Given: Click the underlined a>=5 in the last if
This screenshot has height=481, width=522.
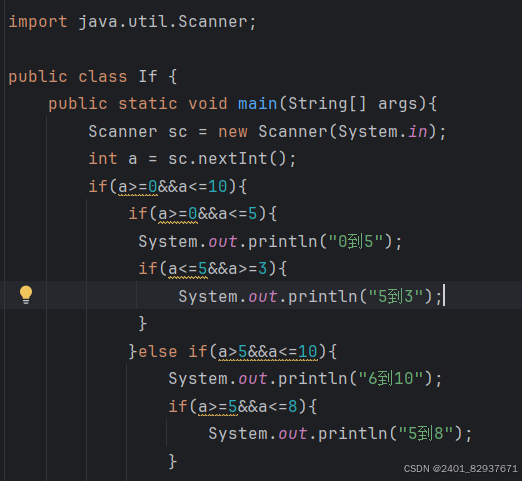Looking at the screenshot, I should click(x=218, y=406).
